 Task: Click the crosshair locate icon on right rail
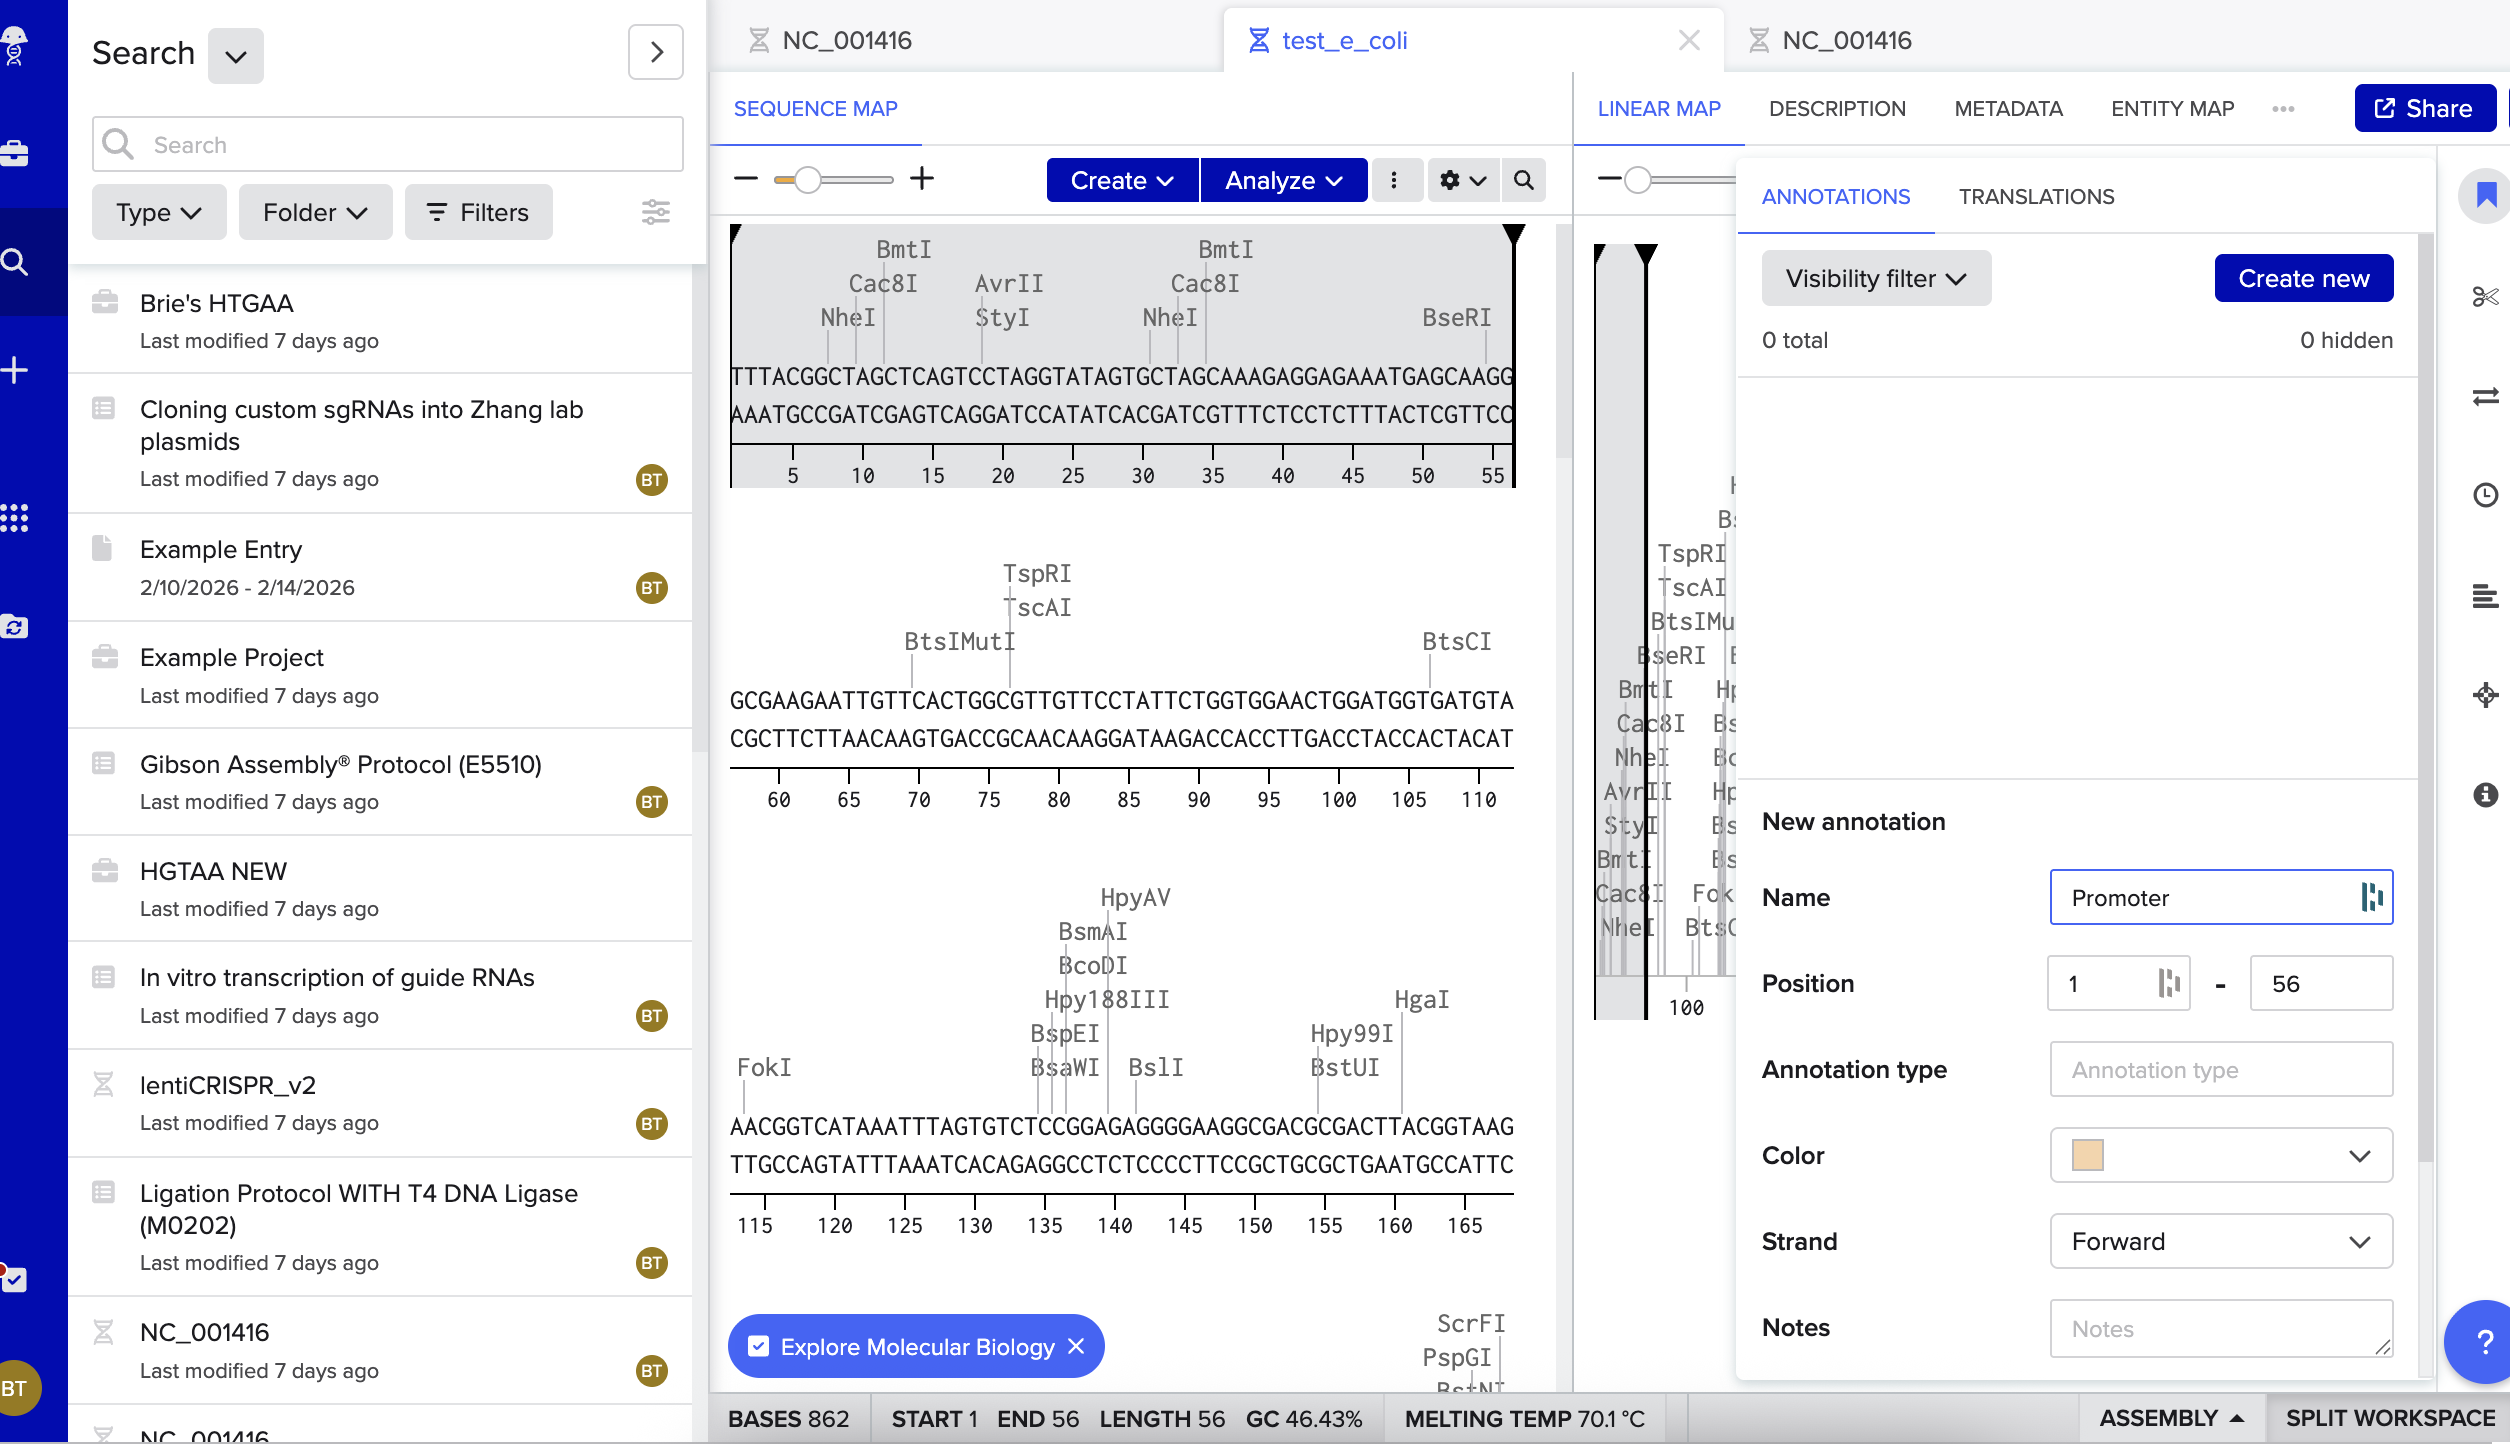pos(2487,695)
